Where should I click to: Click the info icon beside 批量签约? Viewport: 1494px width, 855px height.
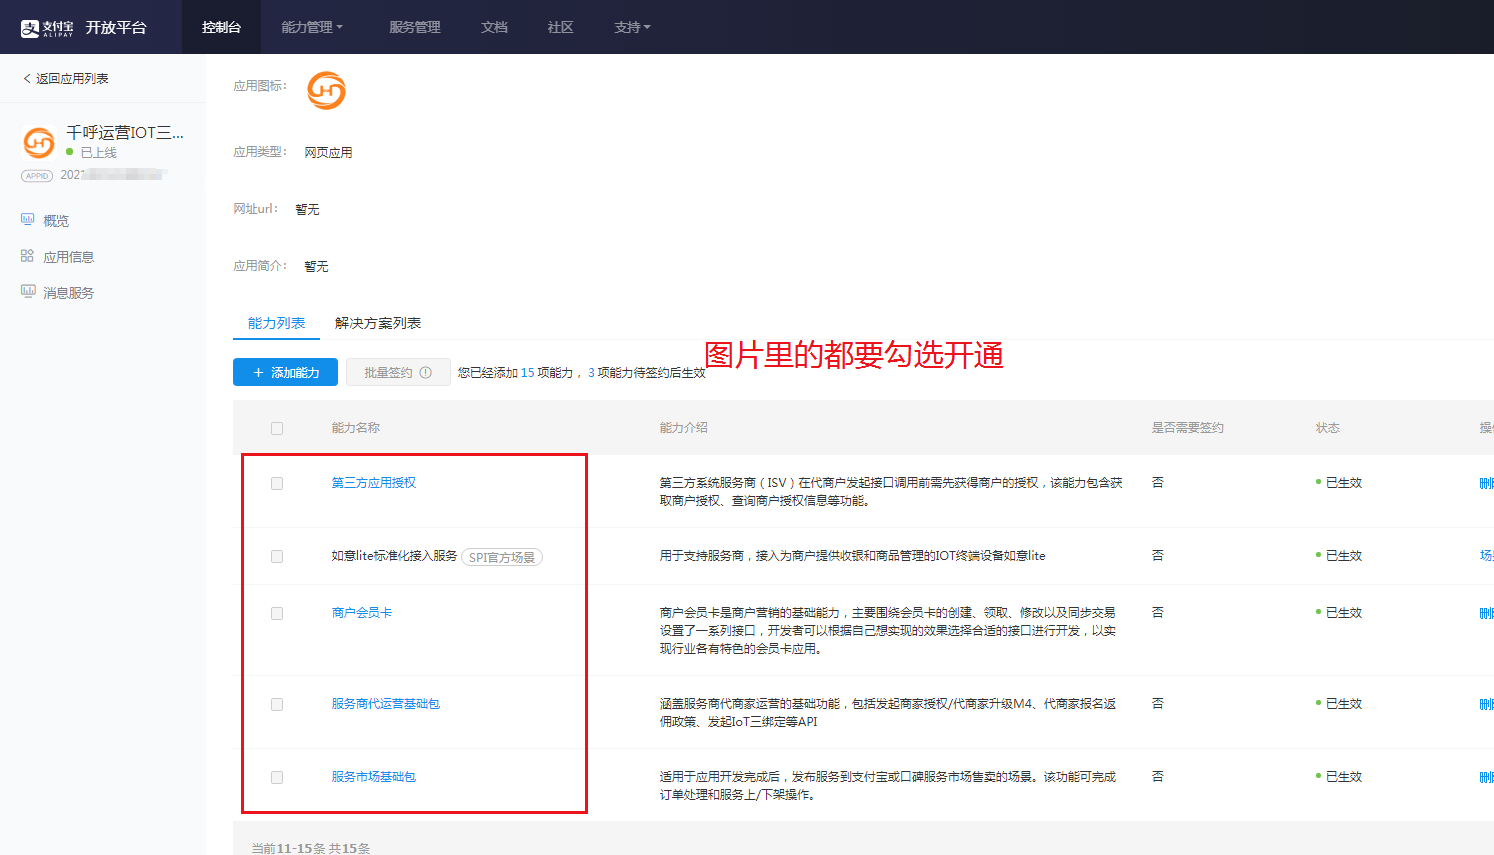426,372
